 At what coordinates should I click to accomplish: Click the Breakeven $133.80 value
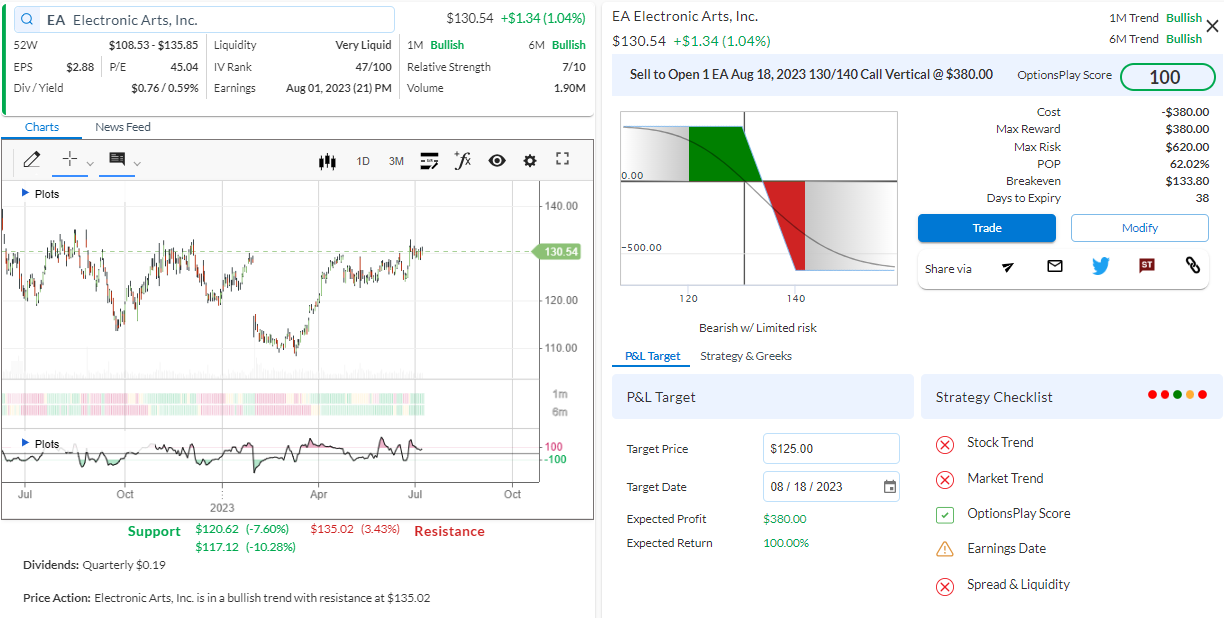[1187, 181]
